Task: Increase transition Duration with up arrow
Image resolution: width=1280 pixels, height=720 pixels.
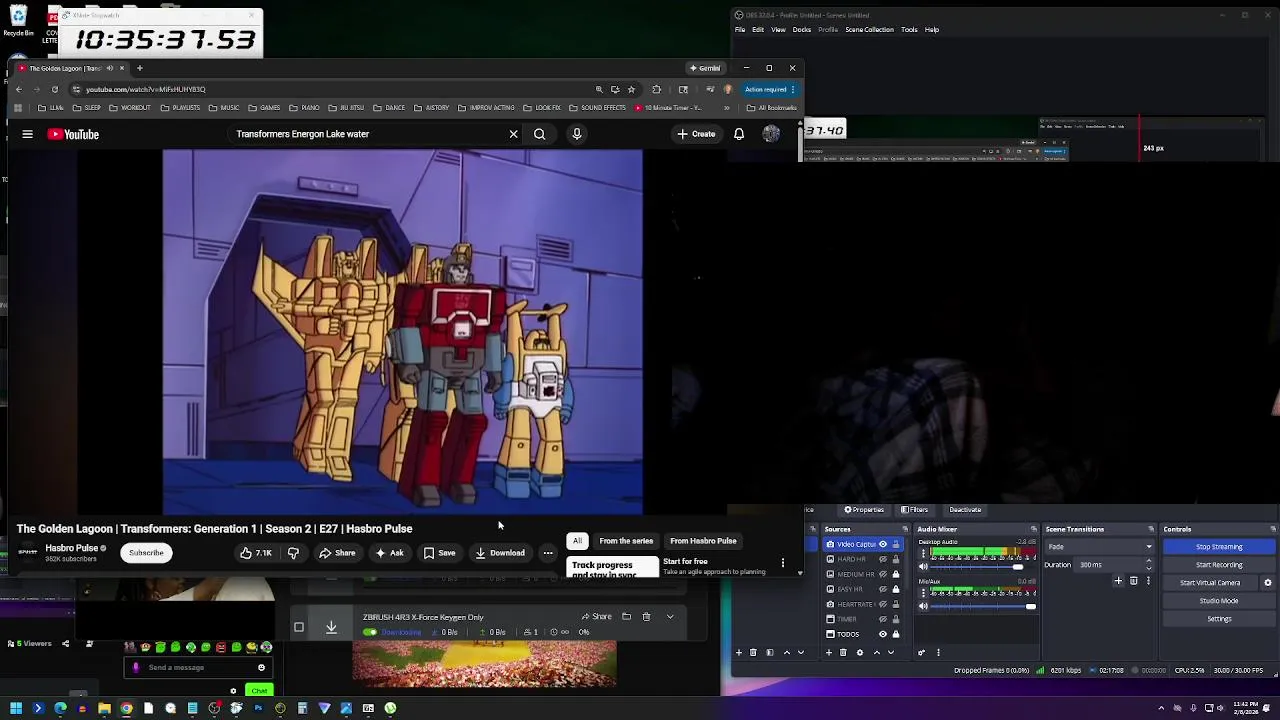Action: point(1149,560)
